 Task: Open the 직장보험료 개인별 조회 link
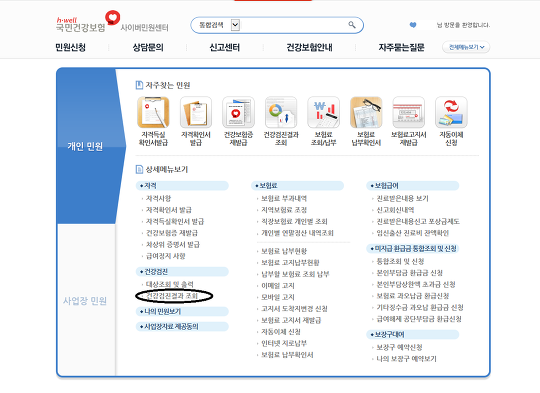[294, 221]
